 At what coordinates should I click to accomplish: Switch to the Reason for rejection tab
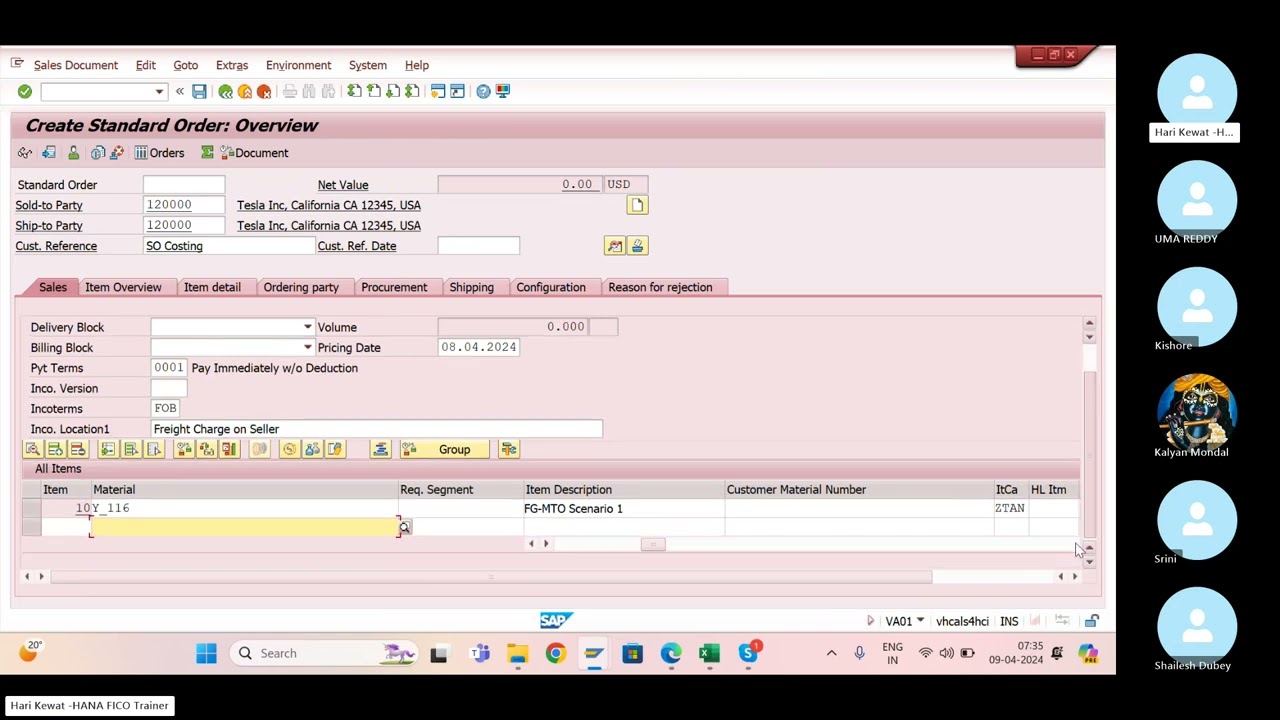tap(660, 287)
